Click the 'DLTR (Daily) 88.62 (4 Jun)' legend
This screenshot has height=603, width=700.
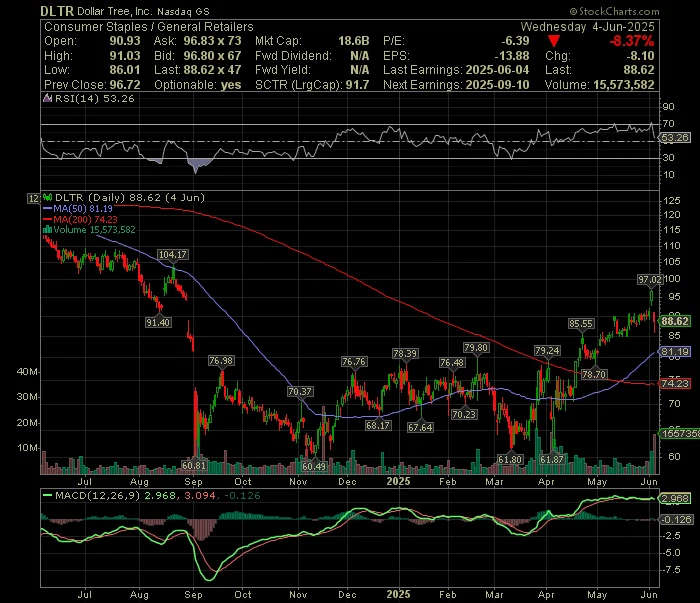tap(129, 197)
